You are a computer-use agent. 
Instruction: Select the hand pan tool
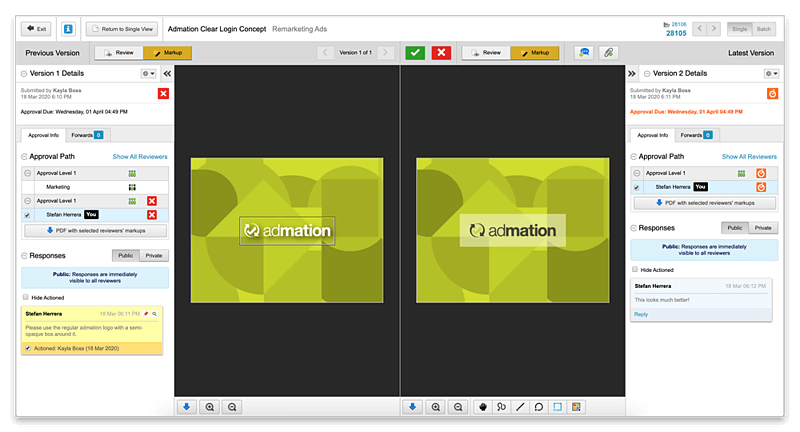pos(483,407)
